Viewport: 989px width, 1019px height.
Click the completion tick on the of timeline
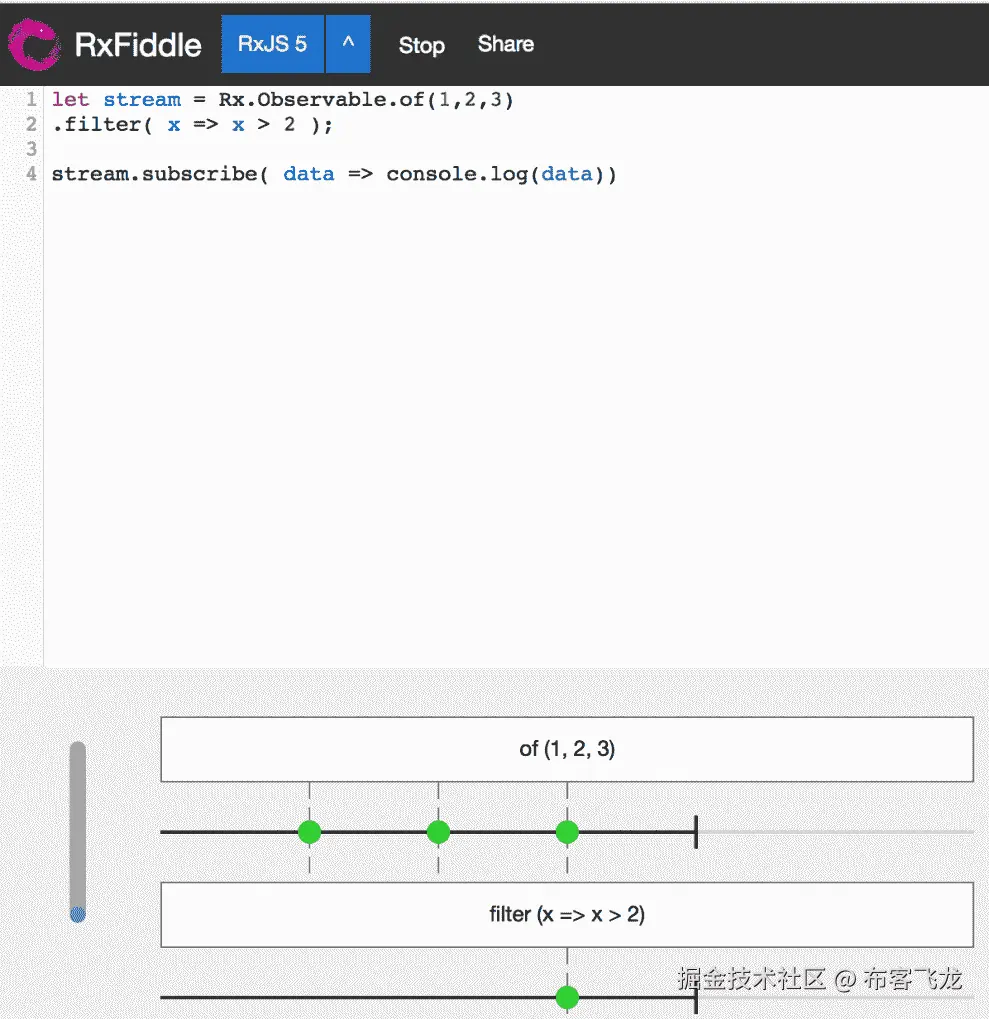coord(695,831)
